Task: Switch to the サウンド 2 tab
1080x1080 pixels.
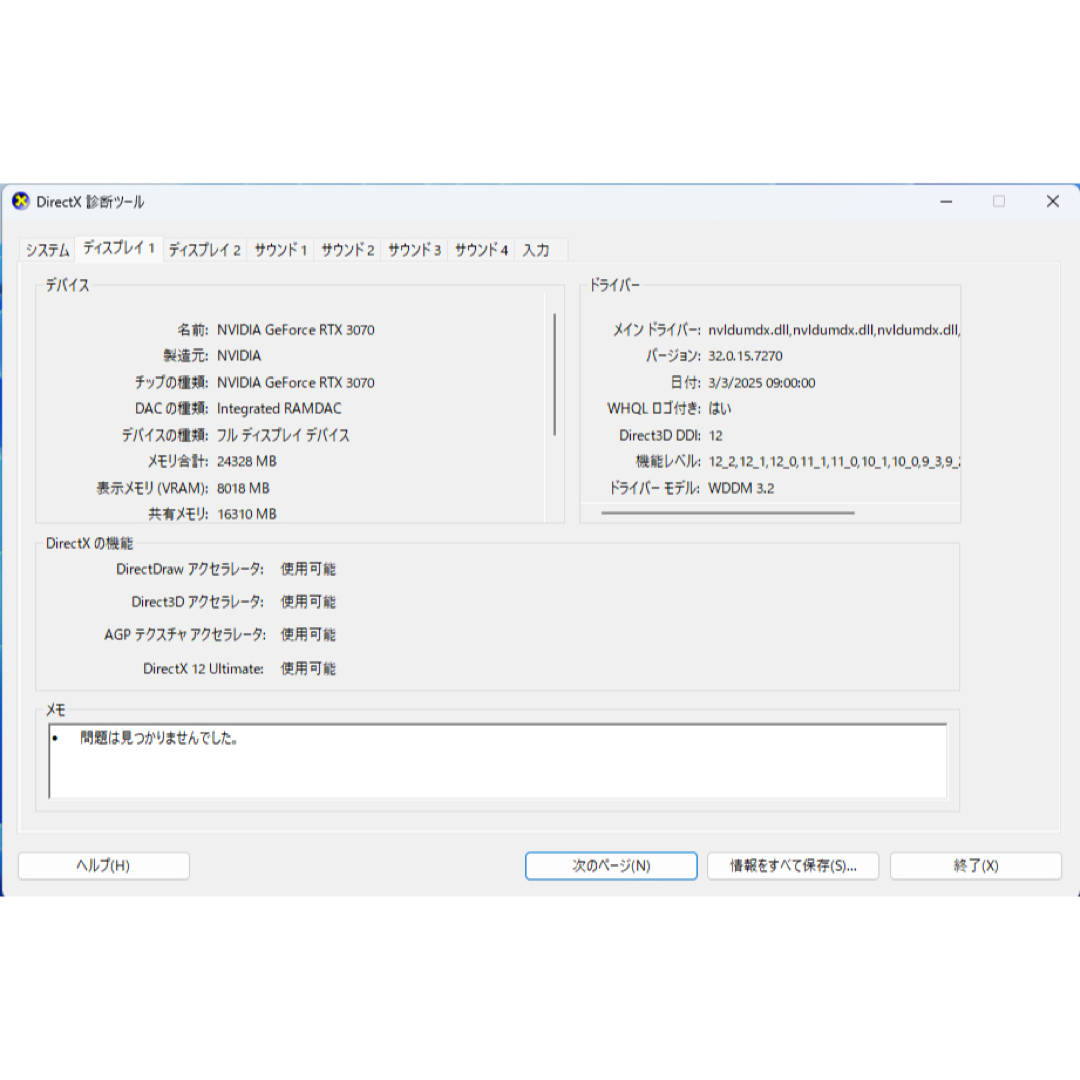Action: (347, 250)
